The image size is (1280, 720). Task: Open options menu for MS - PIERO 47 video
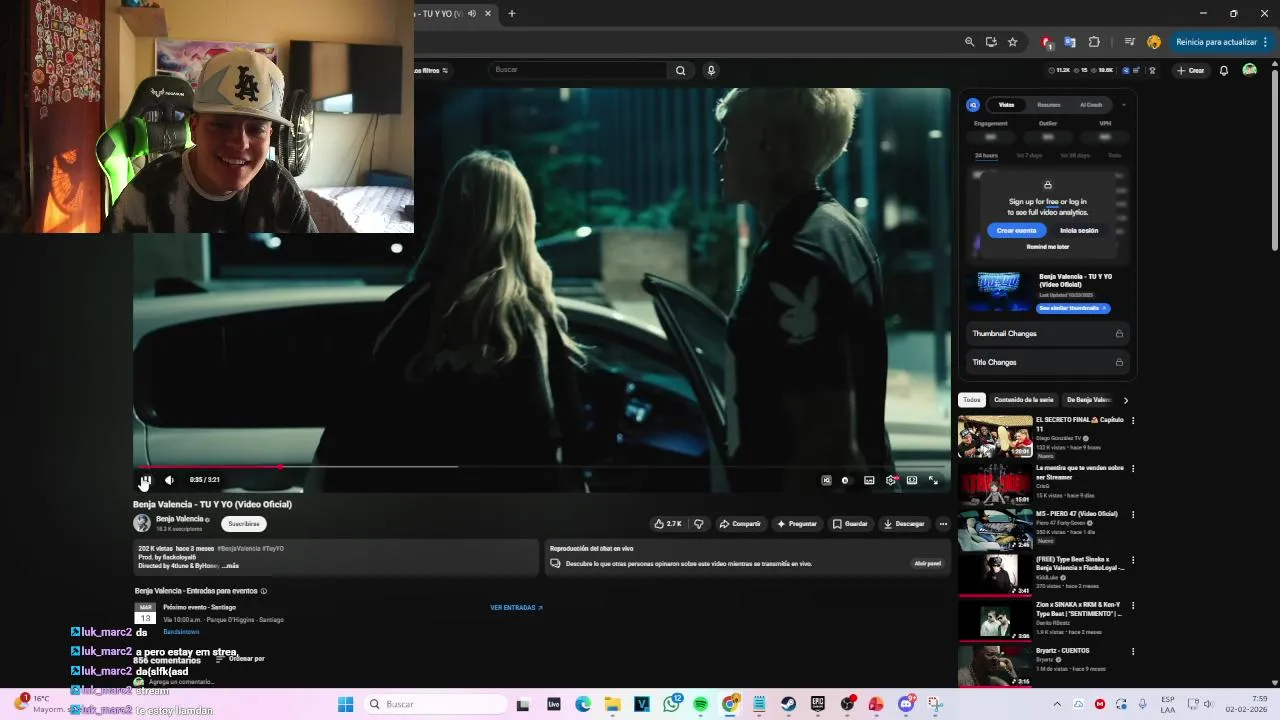[1133, 515]
